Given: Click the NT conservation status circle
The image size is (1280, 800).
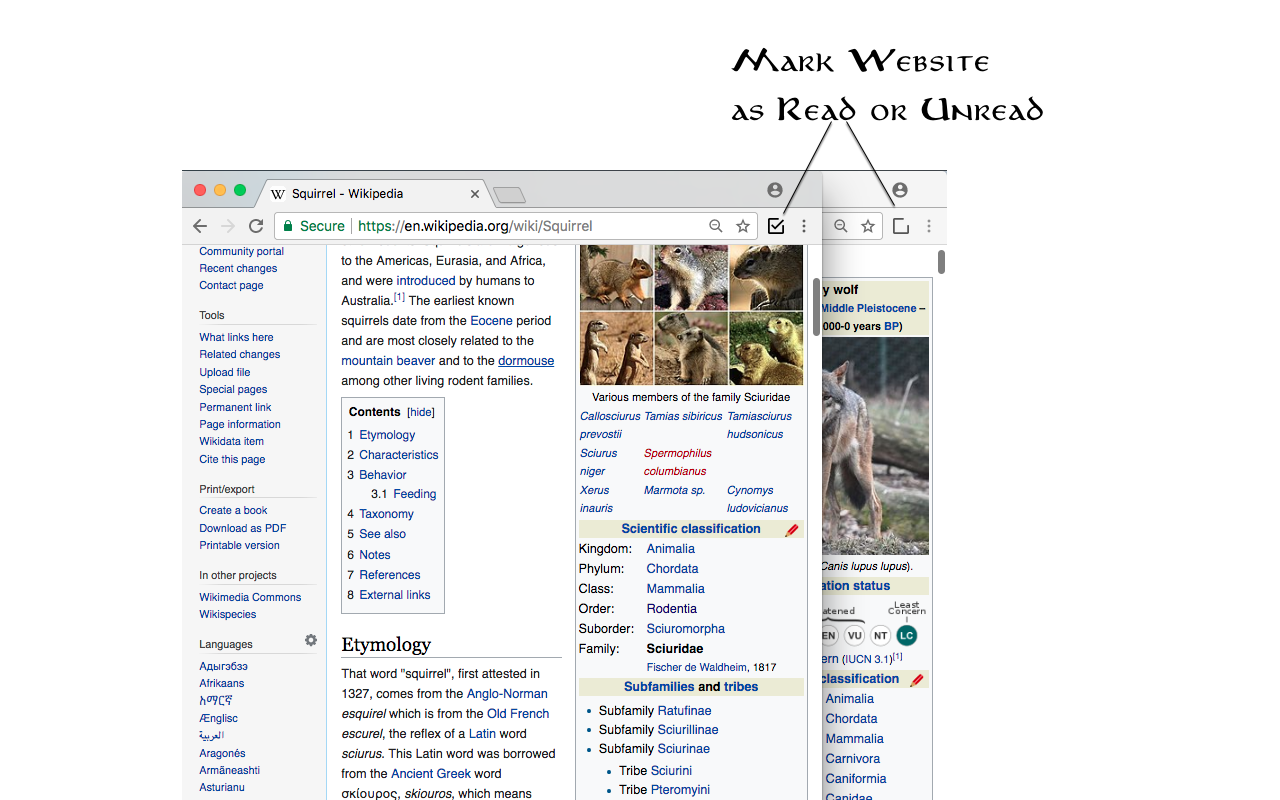Looking at the screenshot, I should pyautogui.click(x=880, y=635).
